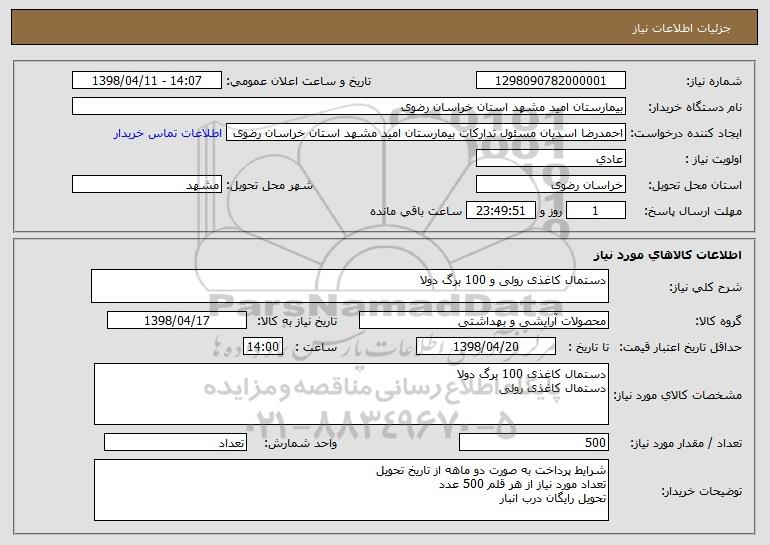This screenshot has width=770, height=545.
Task: Click the header title جزئیات اطلاعات نیاز
Action: (x=681, y=28)
